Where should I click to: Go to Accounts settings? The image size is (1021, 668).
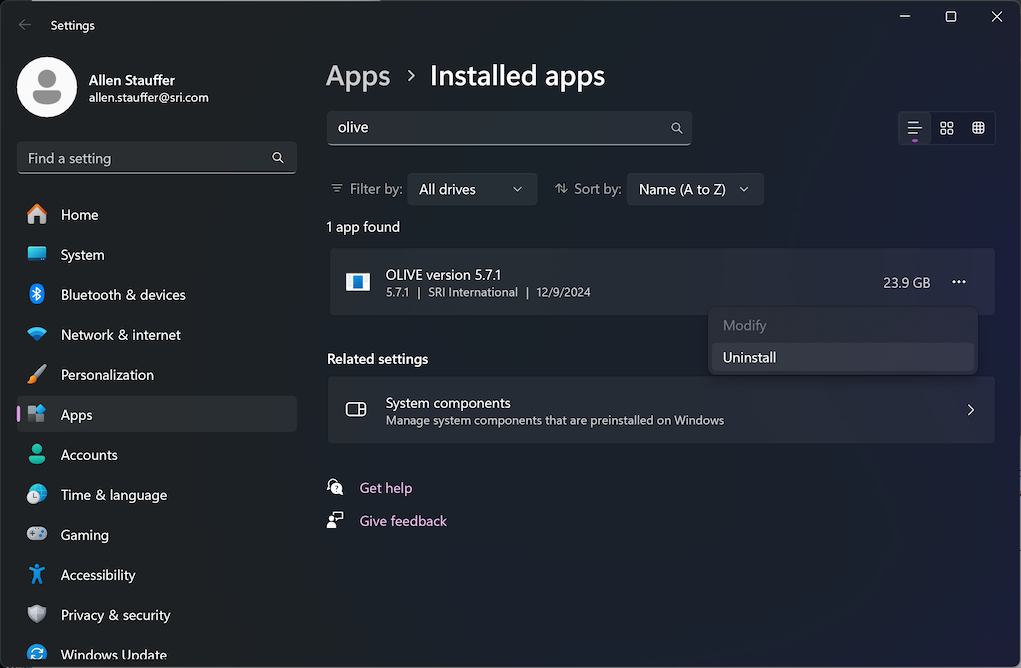[x=91, y=454]
